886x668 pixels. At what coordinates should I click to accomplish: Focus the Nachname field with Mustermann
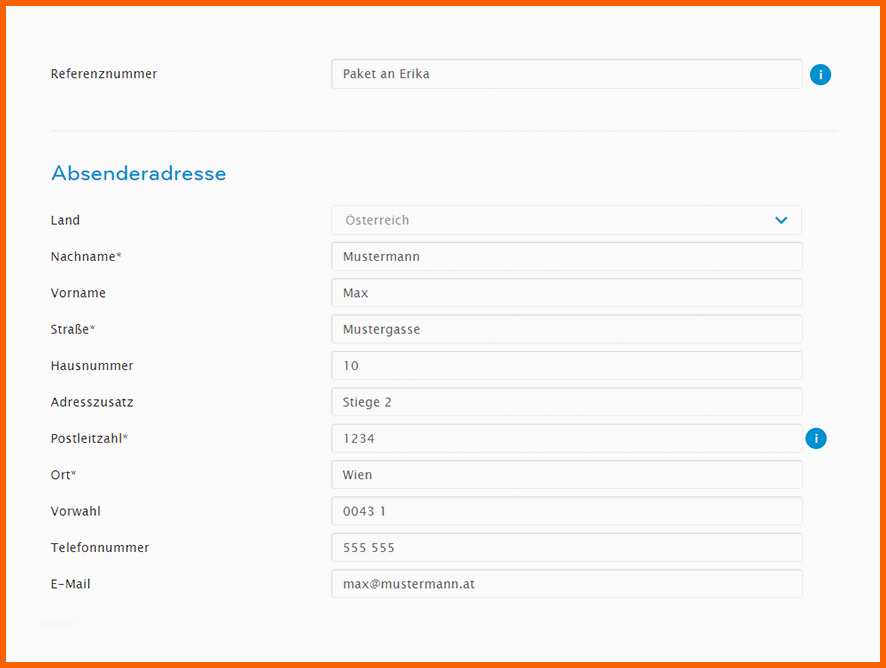point(566,256)
